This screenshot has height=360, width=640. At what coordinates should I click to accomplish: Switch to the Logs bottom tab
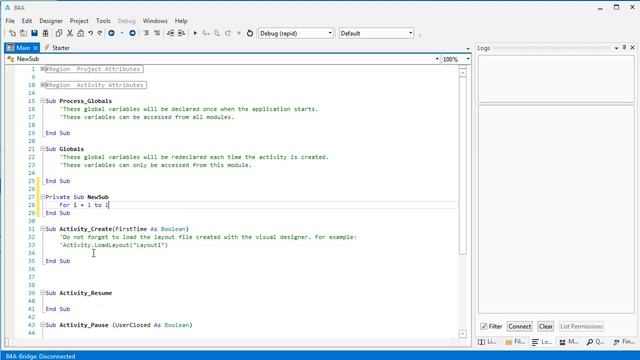(542, 342)
